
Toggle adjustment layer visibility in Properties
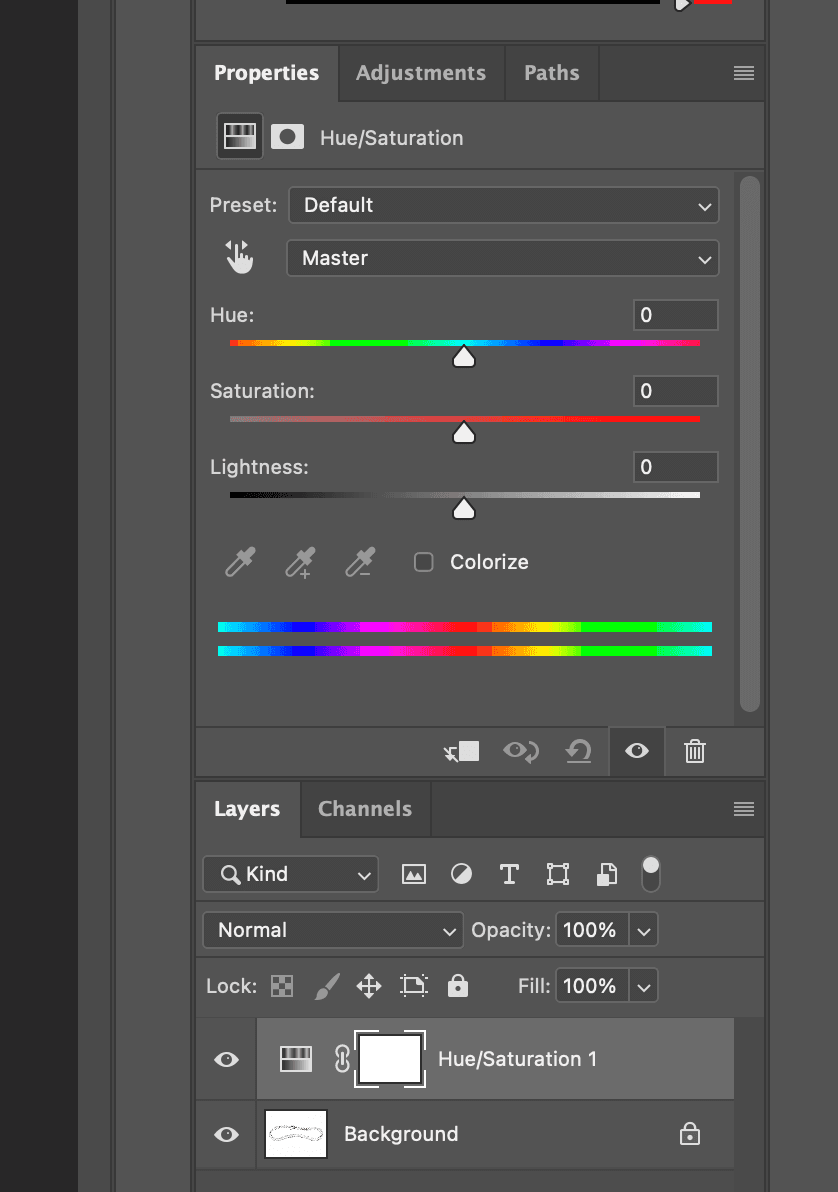pyautogui.click(x=637, y=751)
